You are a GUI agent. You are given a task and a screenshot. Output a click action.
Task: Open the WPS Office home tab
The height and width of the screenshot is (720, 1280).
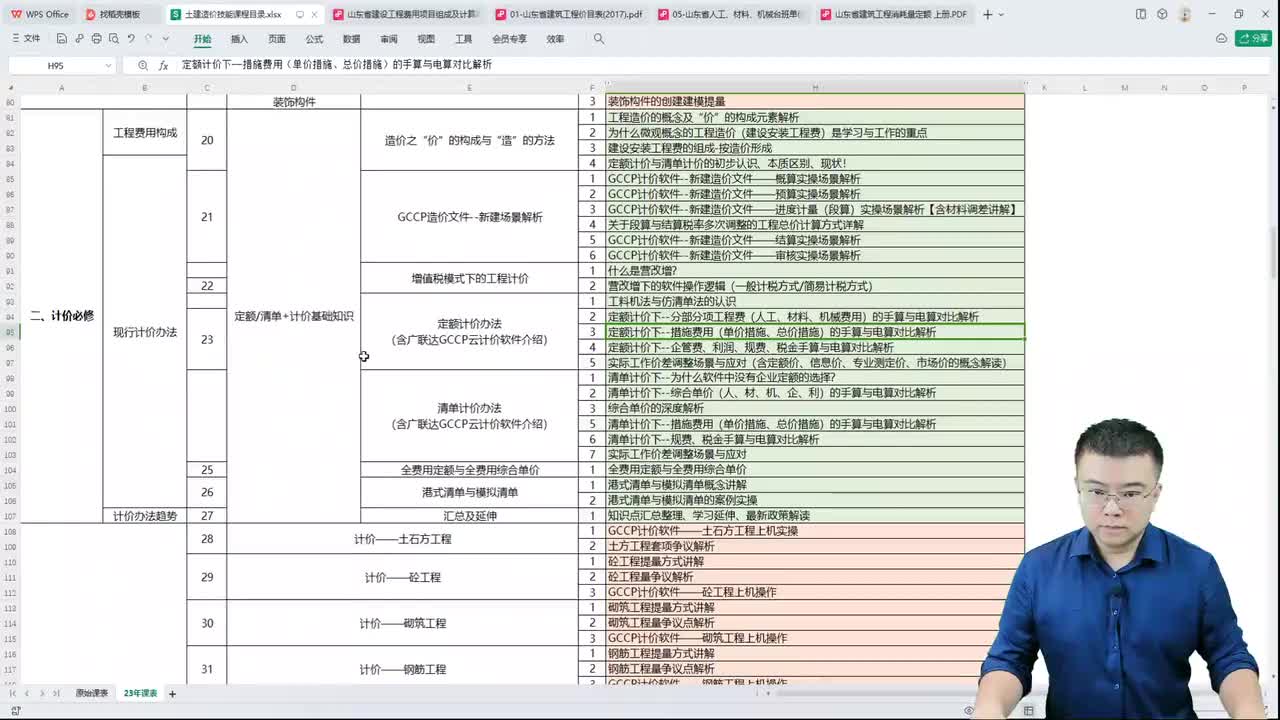pos(41,14)
